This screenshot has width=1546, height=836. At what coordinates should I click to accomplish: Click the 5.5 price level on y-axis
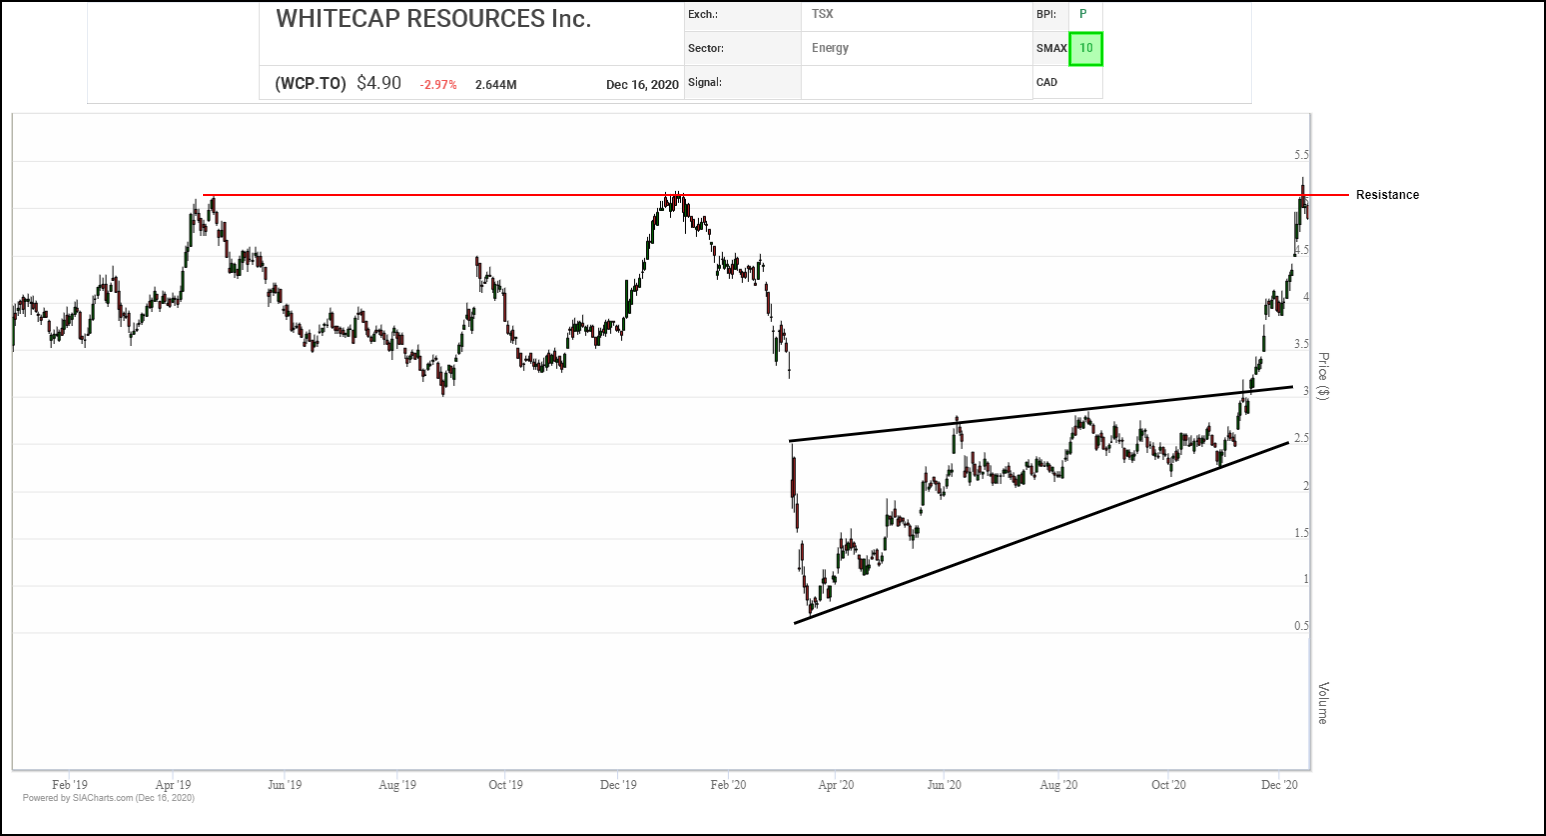pos(1301,155)
